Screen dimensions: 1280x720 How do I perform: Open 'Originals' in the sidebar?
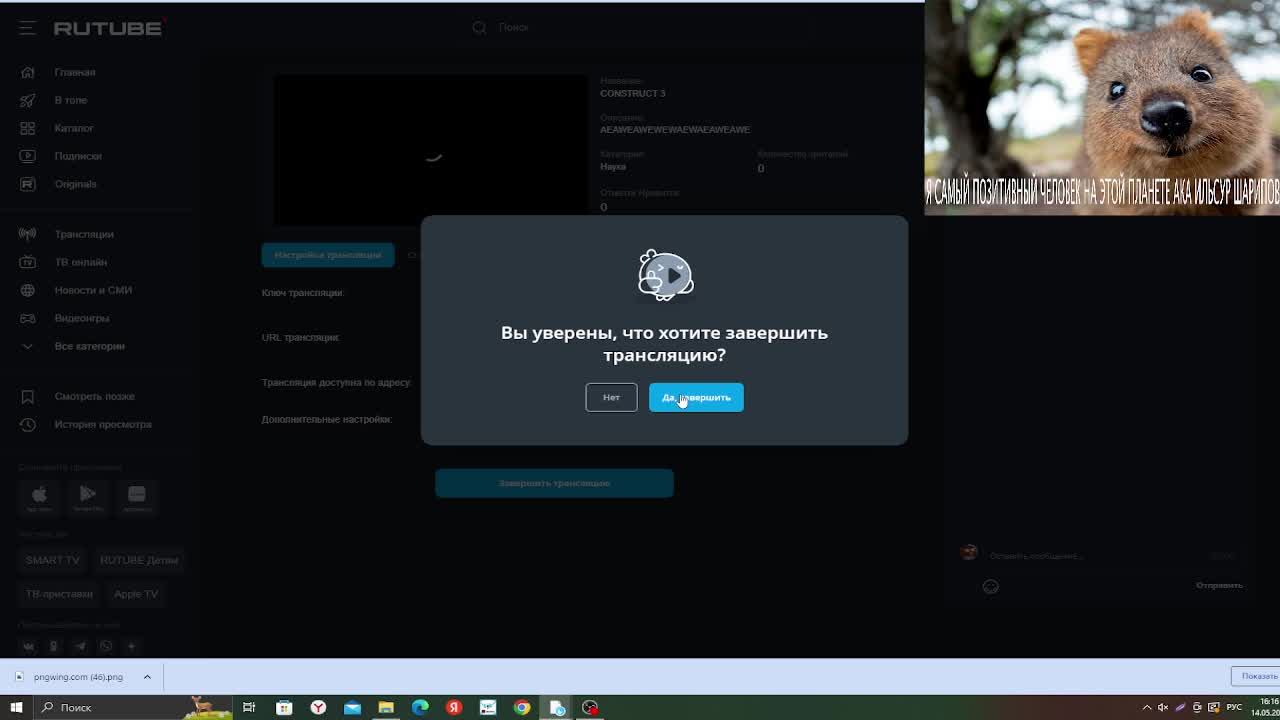(76, 184)
